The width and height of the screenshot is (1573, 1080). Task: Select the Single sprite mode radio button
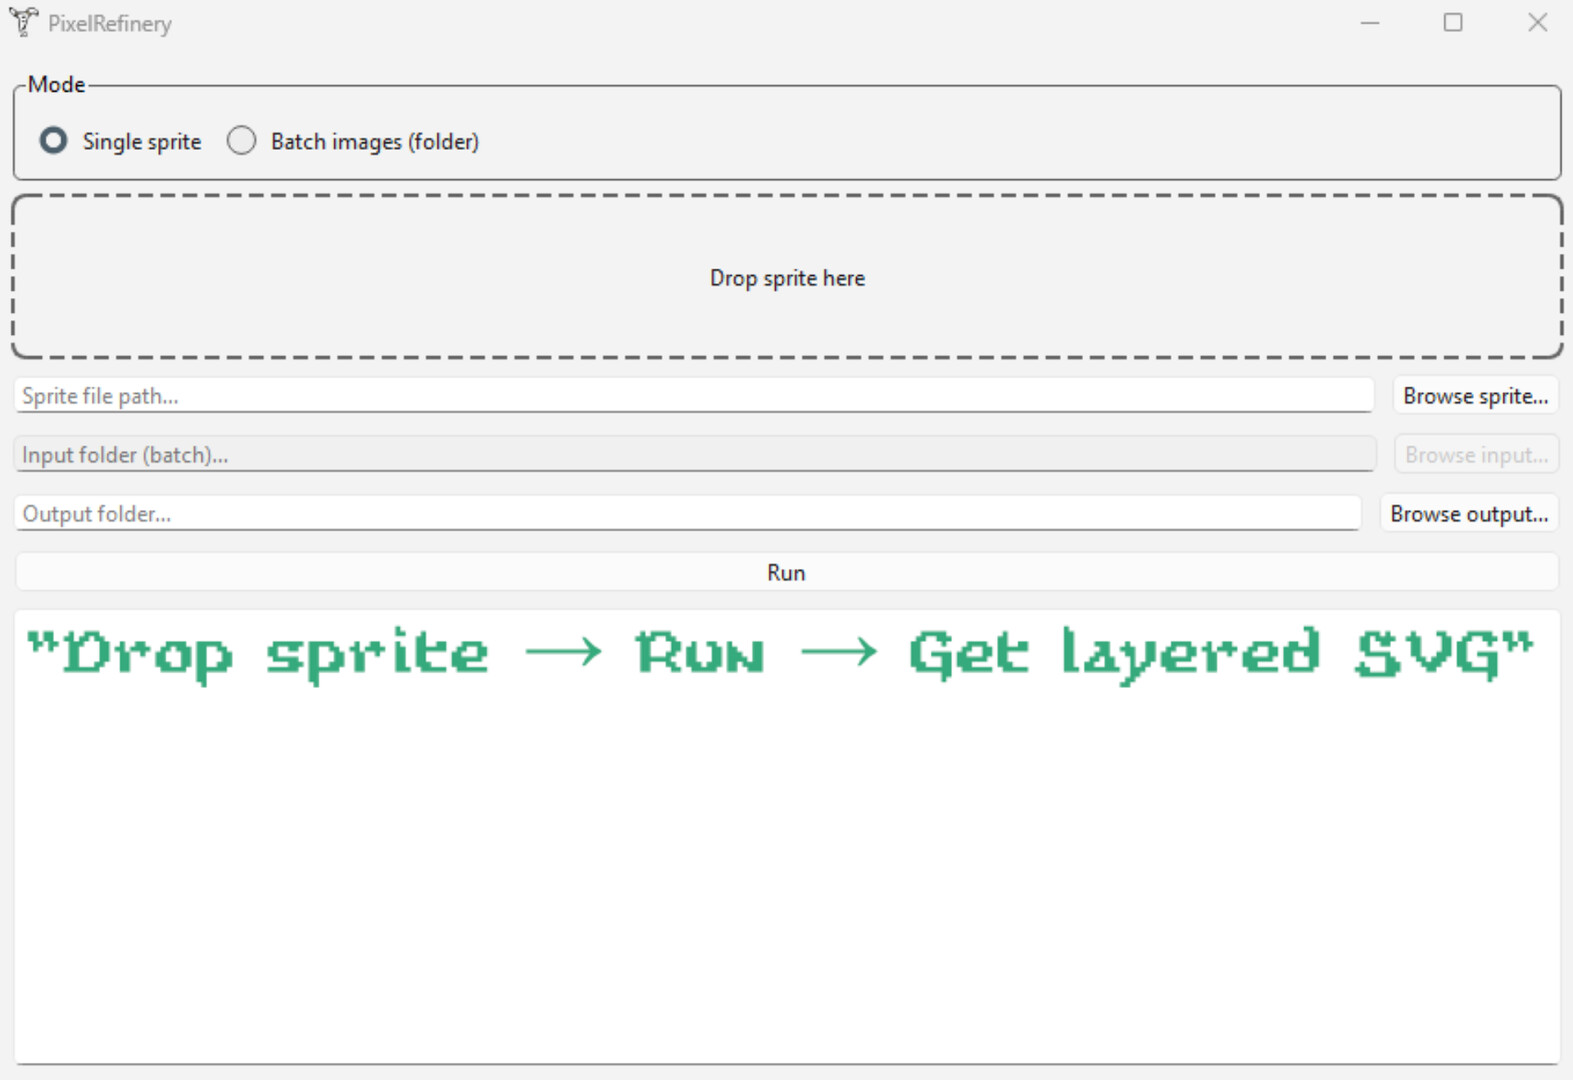coord(54,141)
